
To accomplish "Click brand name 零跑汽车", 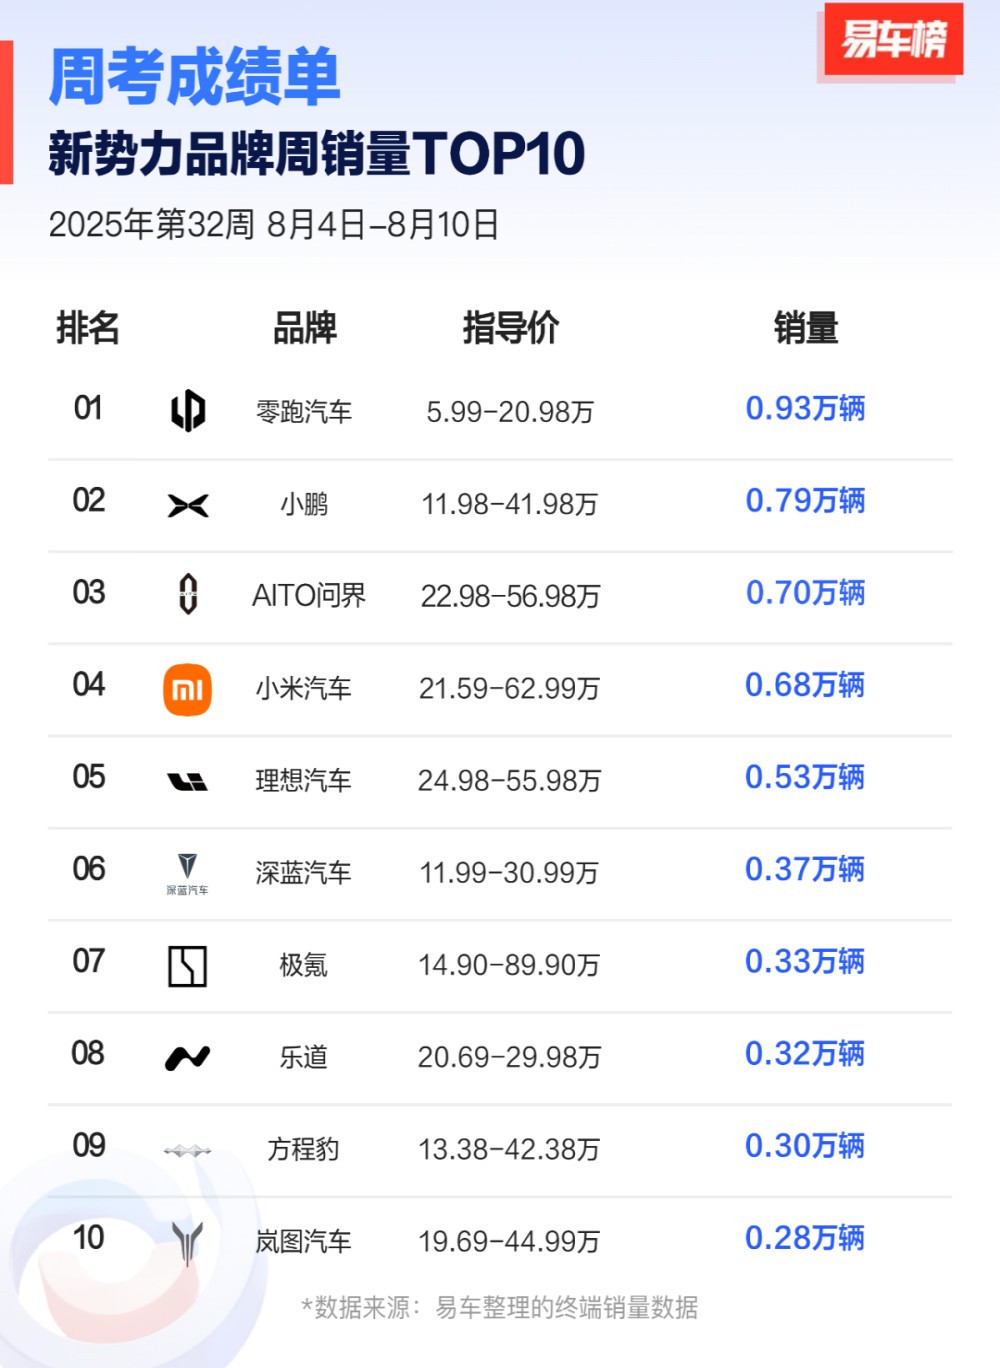I will coord(304,412).
